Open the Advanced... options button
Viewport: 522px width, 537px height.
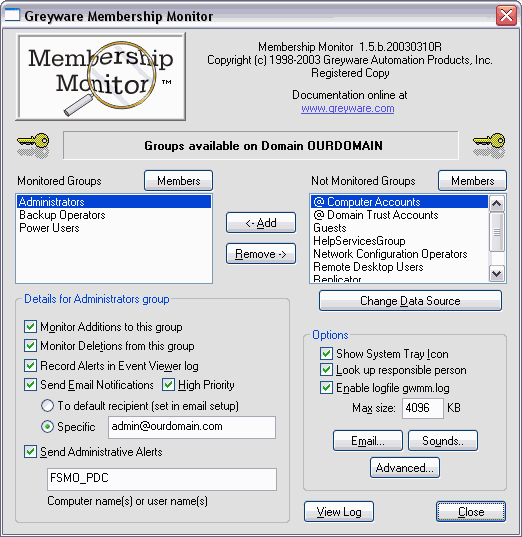point(405,467)
